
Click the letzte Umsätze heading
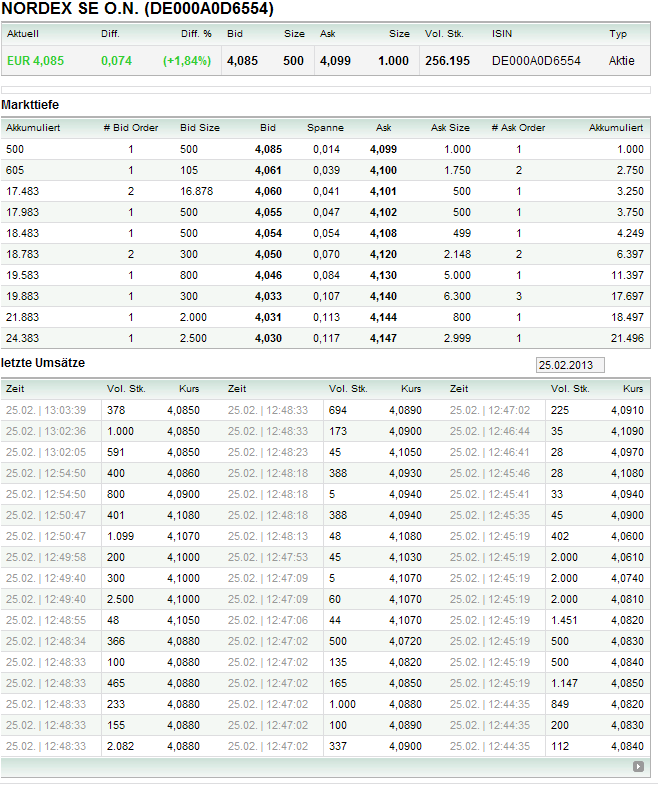[43, 363]
